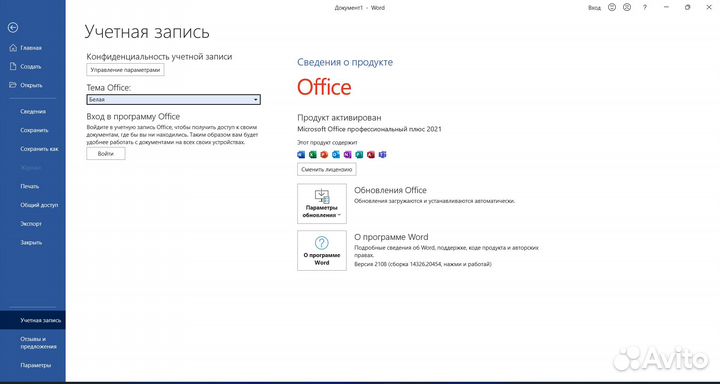The width and height of the screenshot is (720, 384).
Task: Click the Управление параметрами button
Action: click(x=125, y=70)
